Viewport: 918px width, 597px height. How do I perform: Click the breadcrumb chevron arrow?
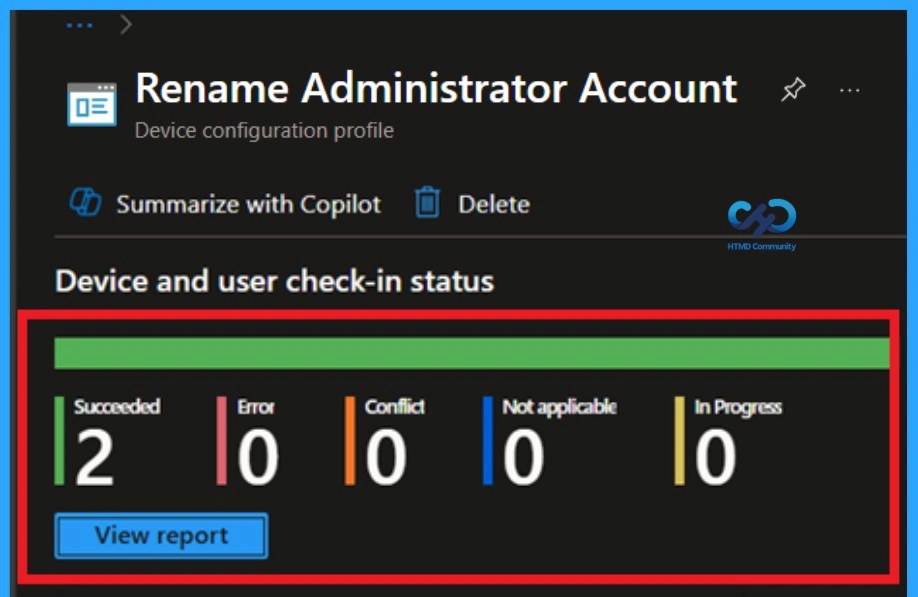pos(127,22)
